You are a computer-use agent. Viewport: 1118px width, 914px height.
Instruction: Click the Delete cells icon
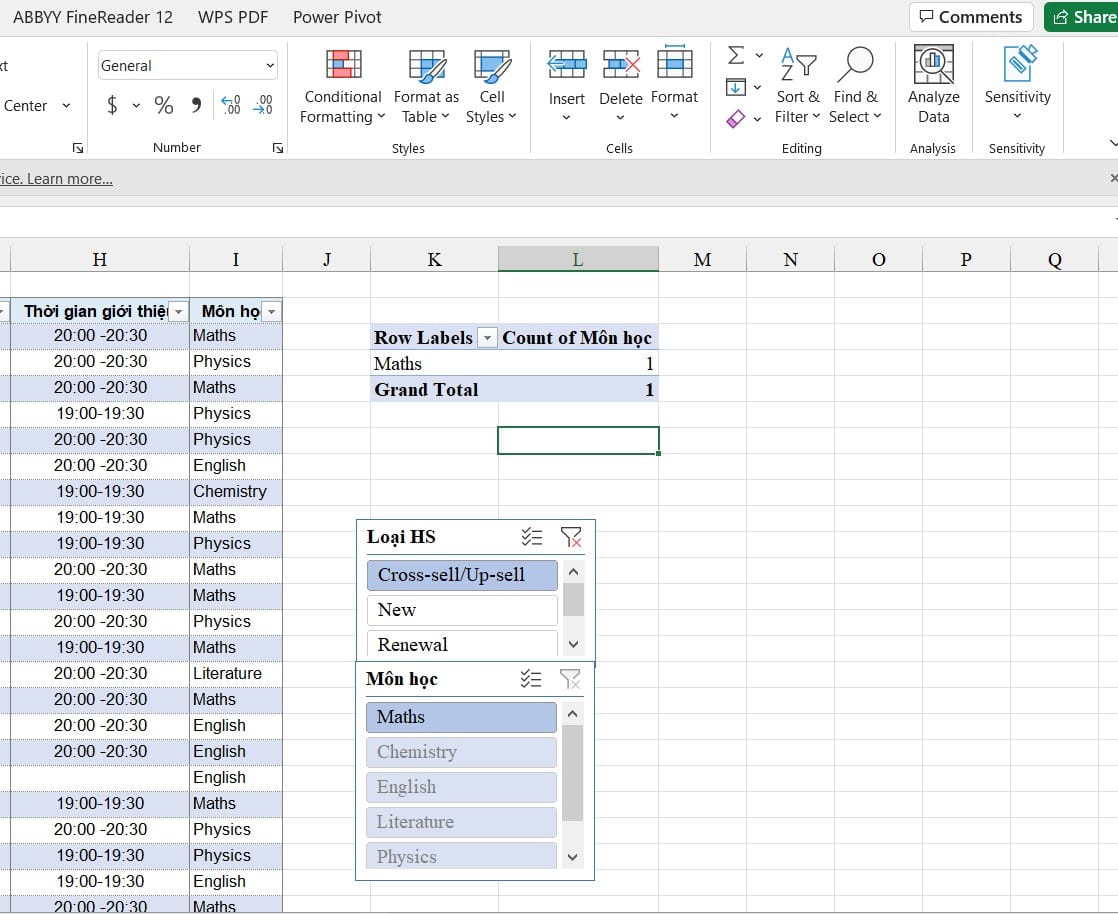click(621, 65)
